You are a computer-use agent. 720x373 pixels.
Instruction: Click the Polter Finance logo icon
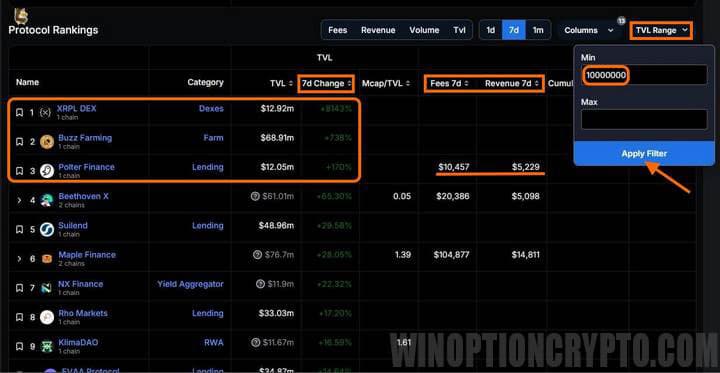(47, 171)
